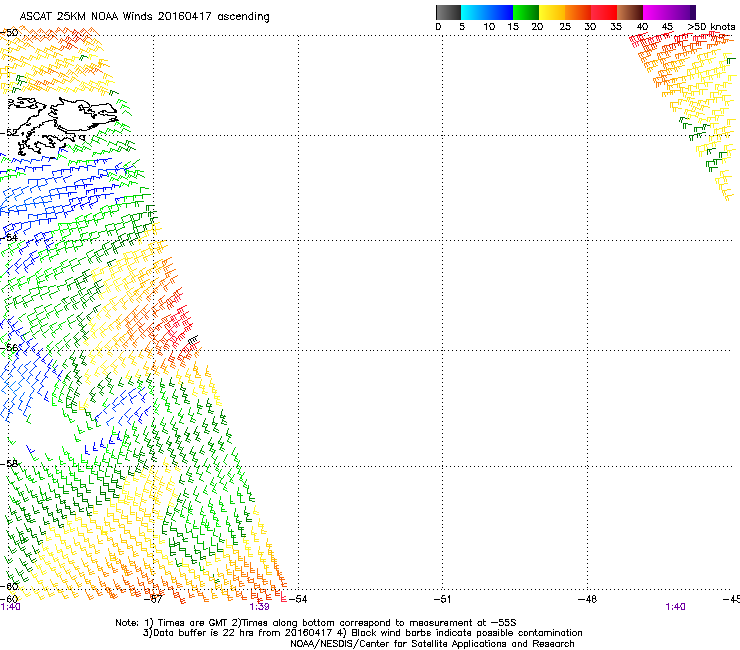The width and height of the screenshot is (740, 650).
Task: Click the legend tick label '25'
Action: (565, 27)
